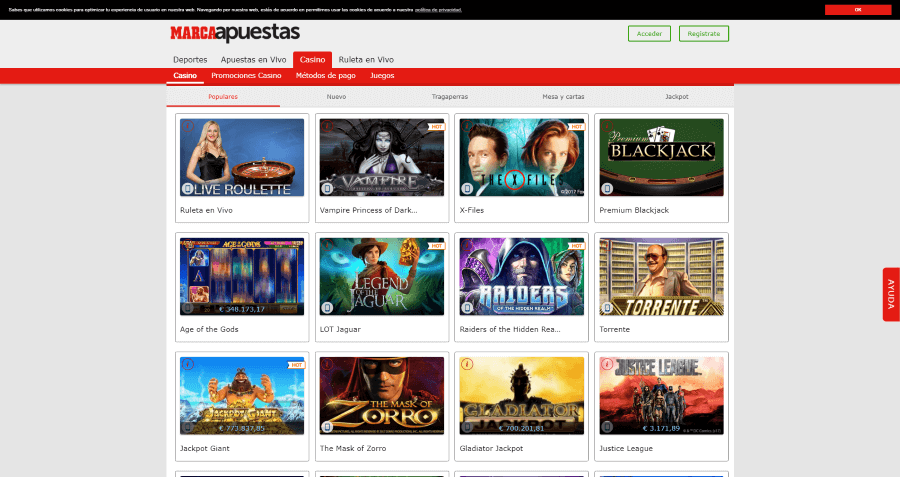Open Ruleta en Vivo in main navigation
The width and height of the screenshot is (900, 477).
(x=366, y=60)
